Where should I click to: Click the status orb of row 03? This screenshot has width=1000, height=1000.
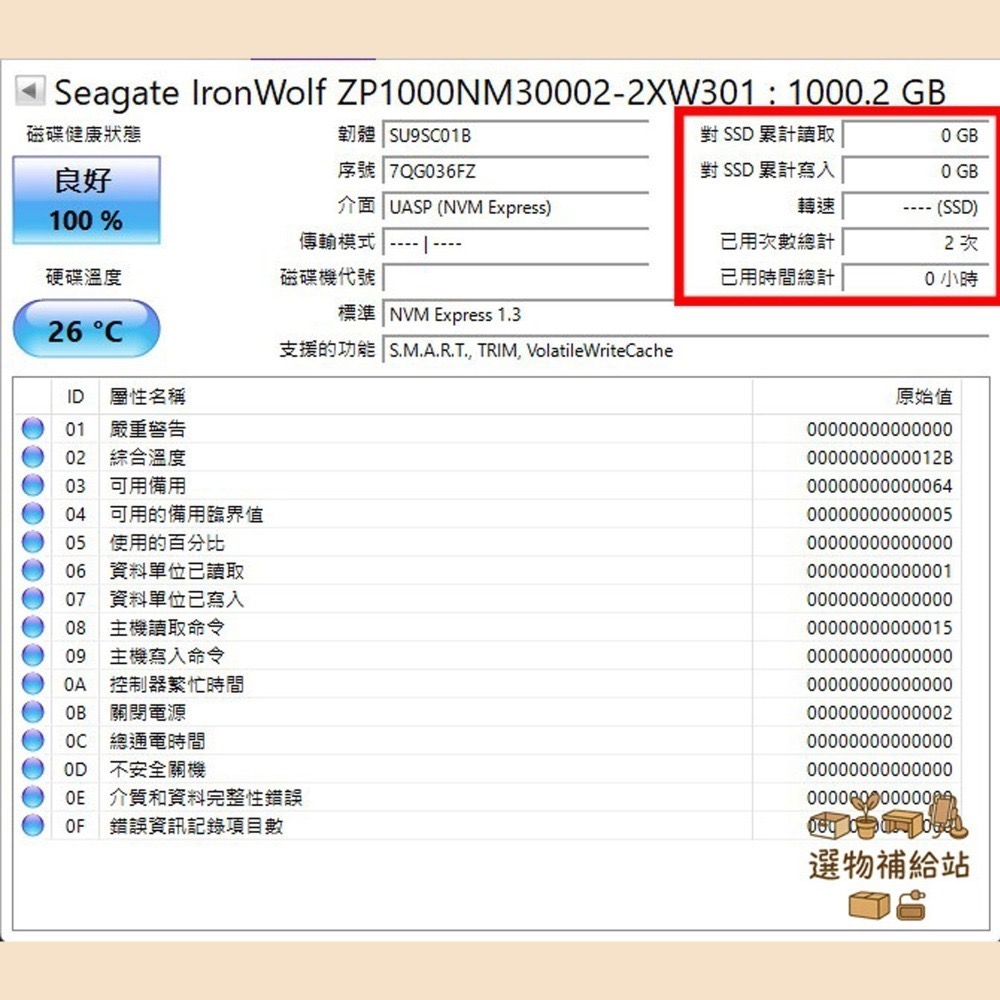(x=33, y=485)
